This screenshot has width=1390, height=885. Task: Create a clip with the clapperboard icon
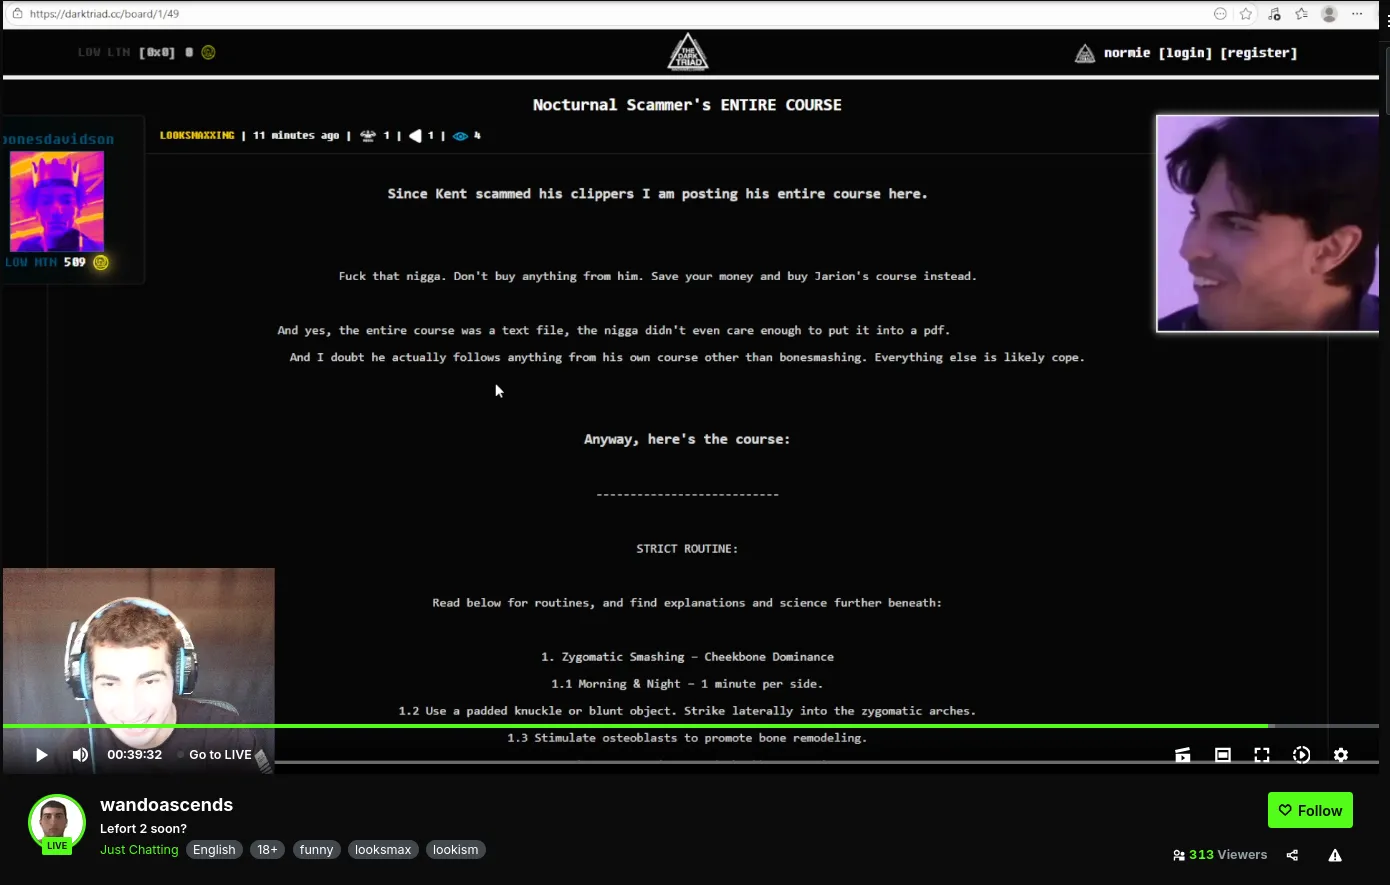pyautogui.click(x=1182, y=755)
